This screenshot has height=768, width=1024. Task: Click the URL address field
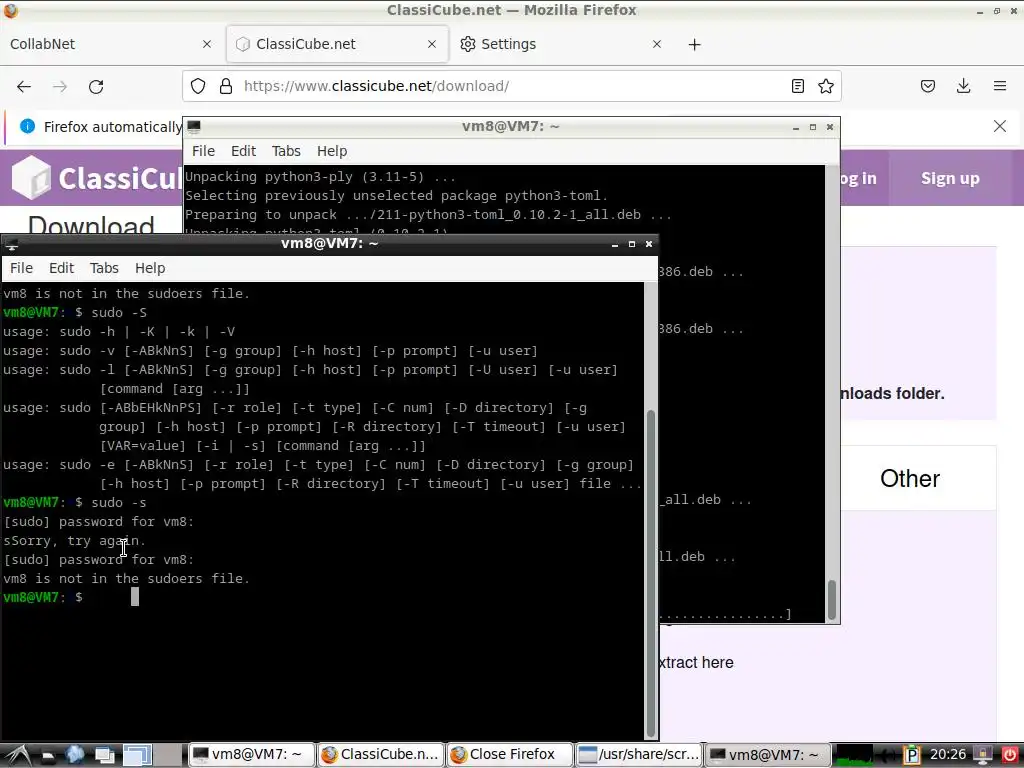tap(509, 86)
